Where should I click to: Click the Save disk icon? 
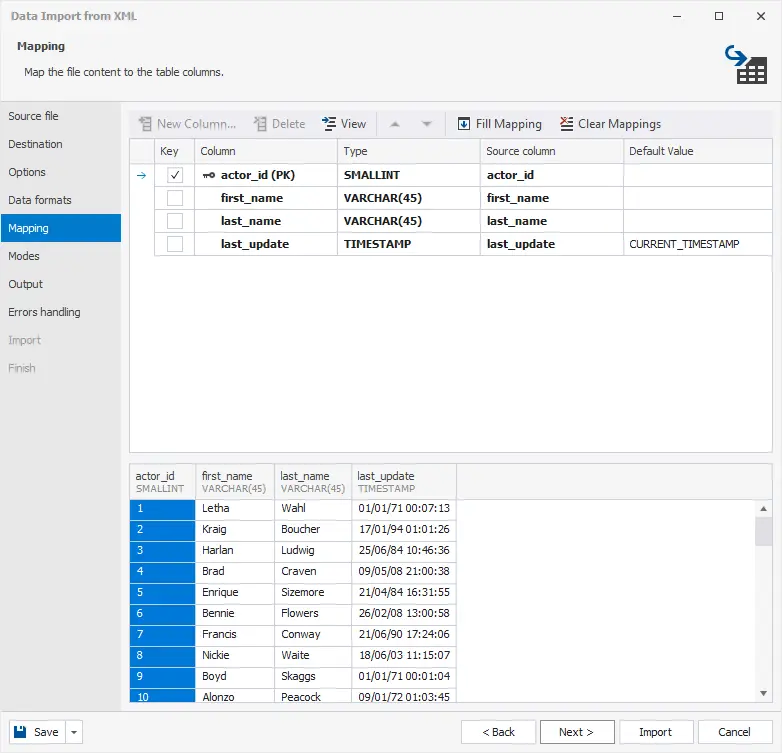22,732
